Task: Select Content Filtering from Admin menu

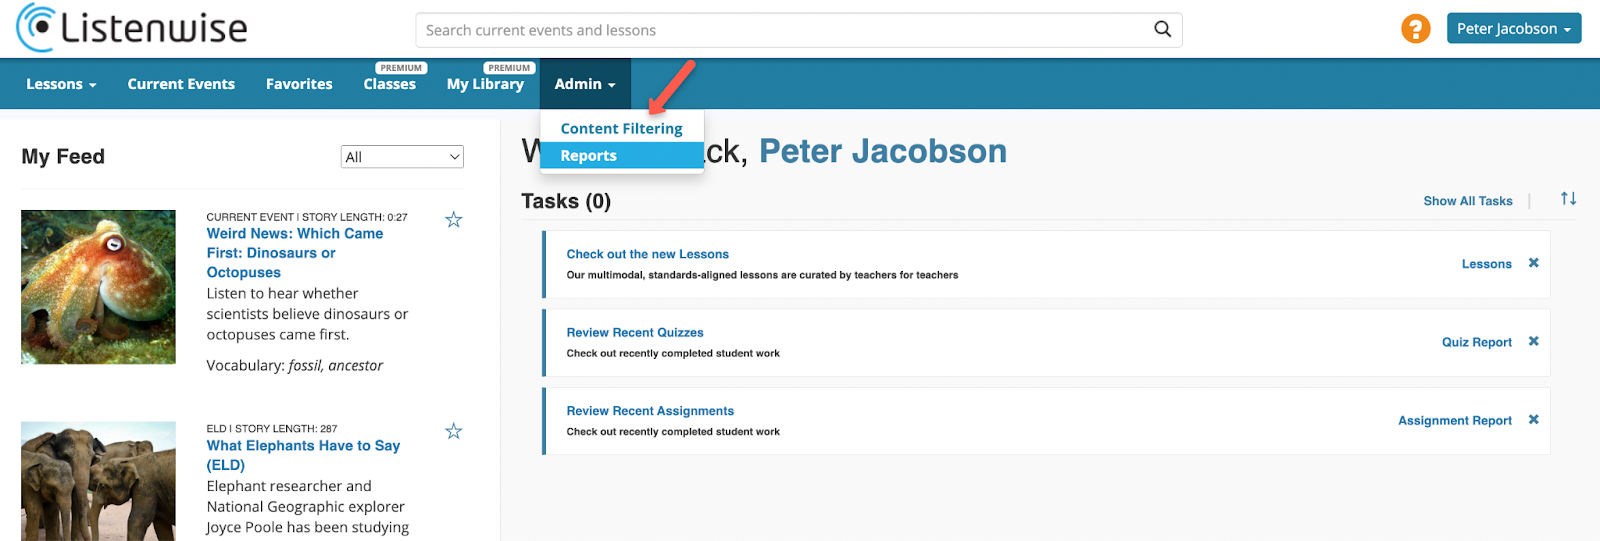Action: [621, 129]
